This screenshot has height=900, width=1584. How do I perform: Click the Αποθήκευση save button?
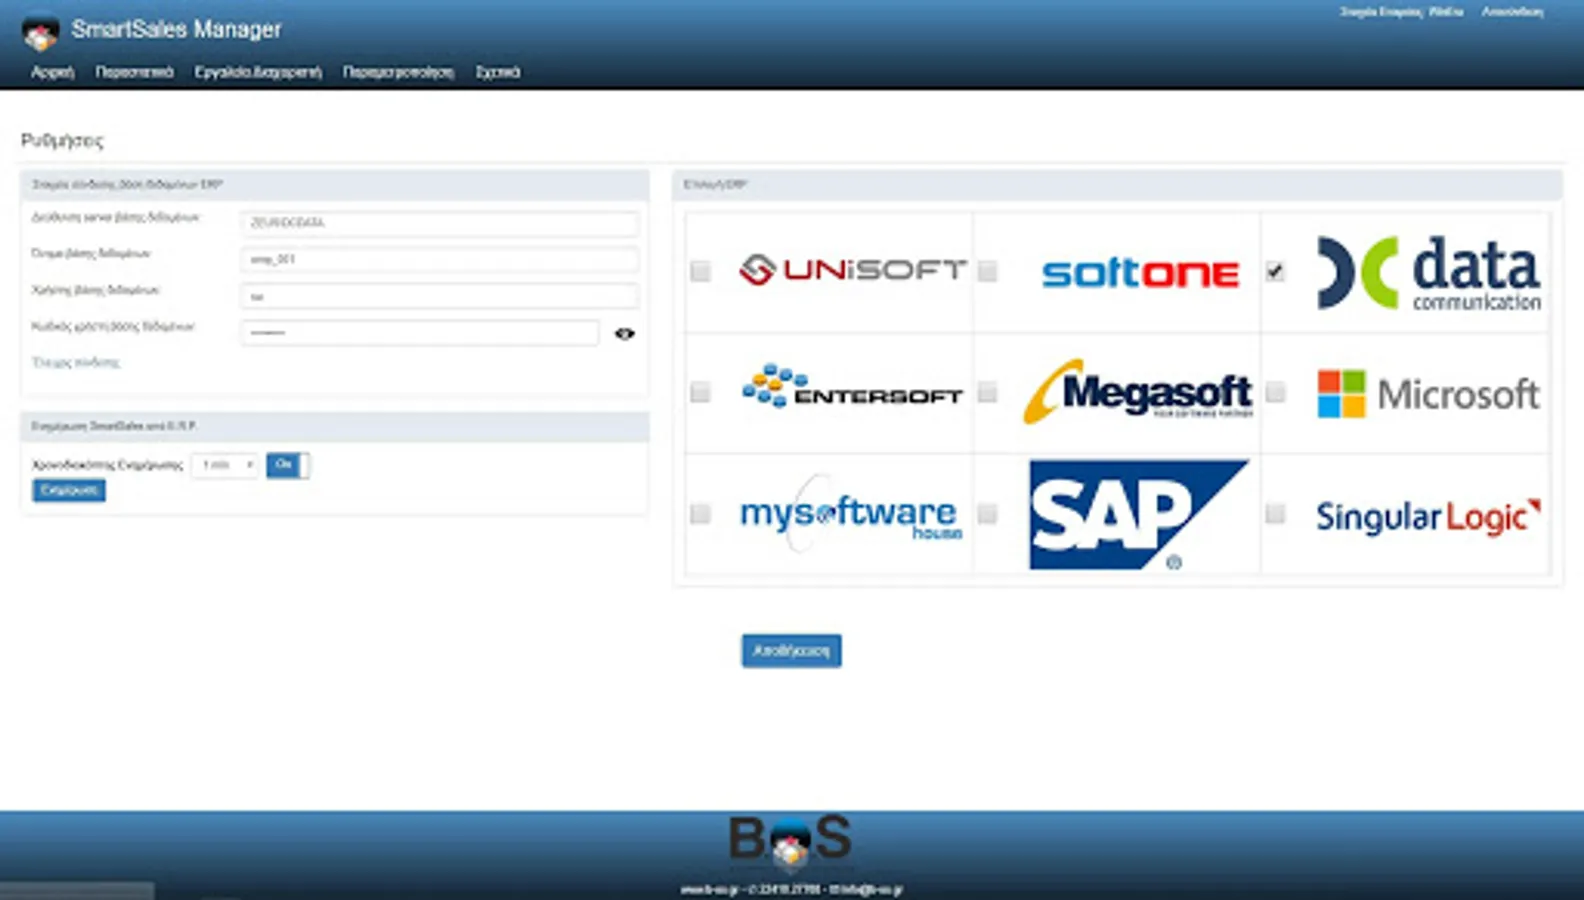(791, 651)
